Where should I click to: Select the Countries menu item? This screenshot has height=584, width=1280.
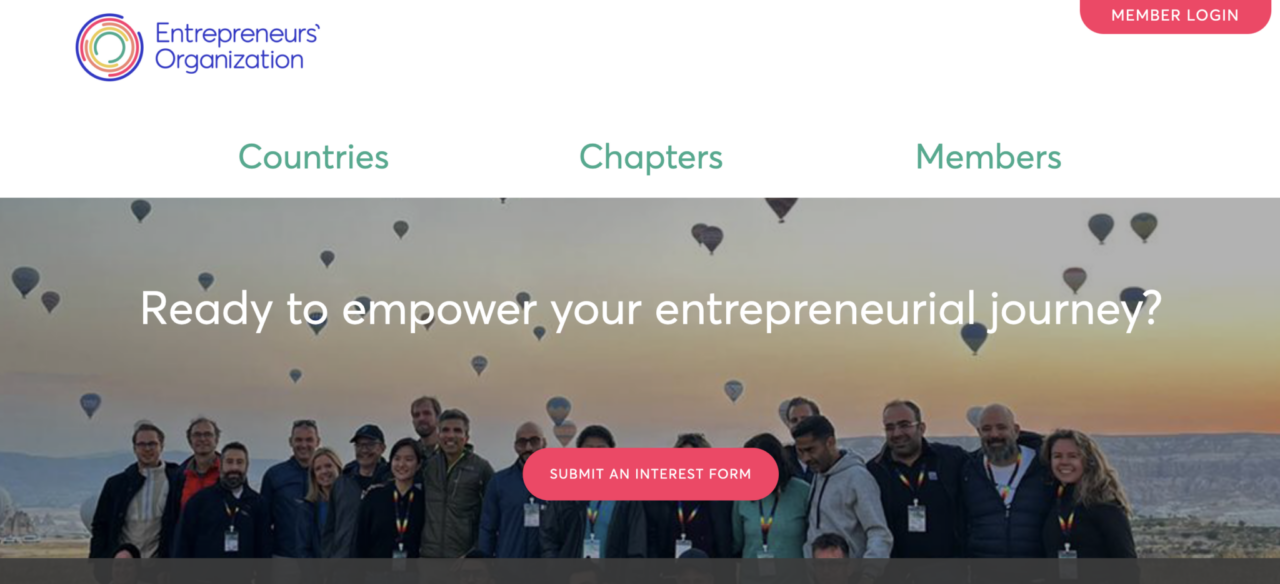(x=313, y=157)
